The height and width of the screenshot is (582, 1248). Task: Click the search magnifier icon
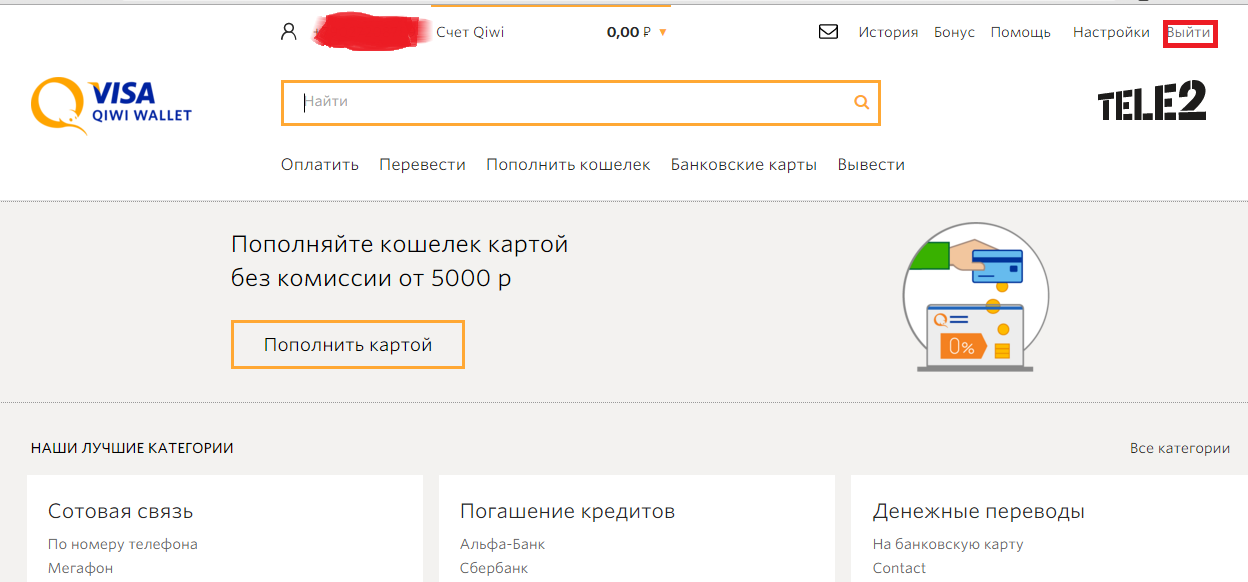pyautogui.click(x=862, y=102)
